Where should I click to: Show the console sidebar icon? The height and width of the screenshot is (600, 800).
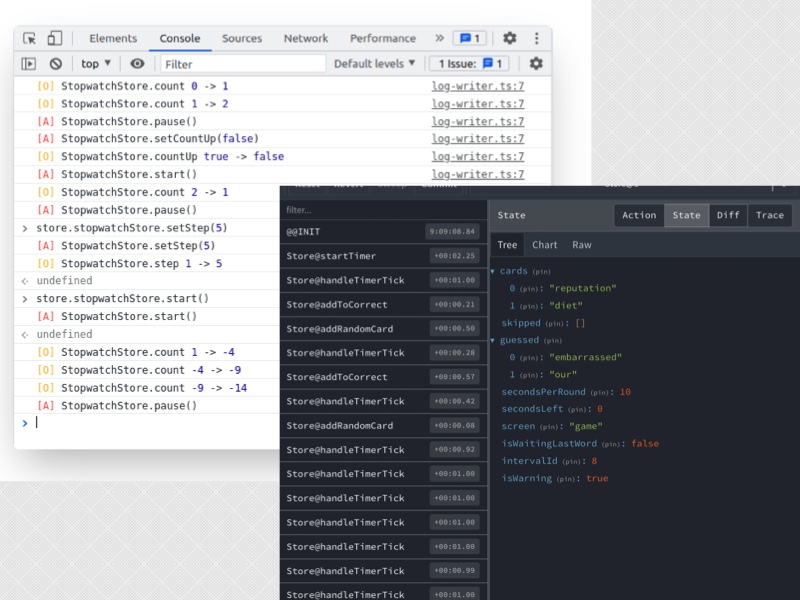[x=29, y=64]
